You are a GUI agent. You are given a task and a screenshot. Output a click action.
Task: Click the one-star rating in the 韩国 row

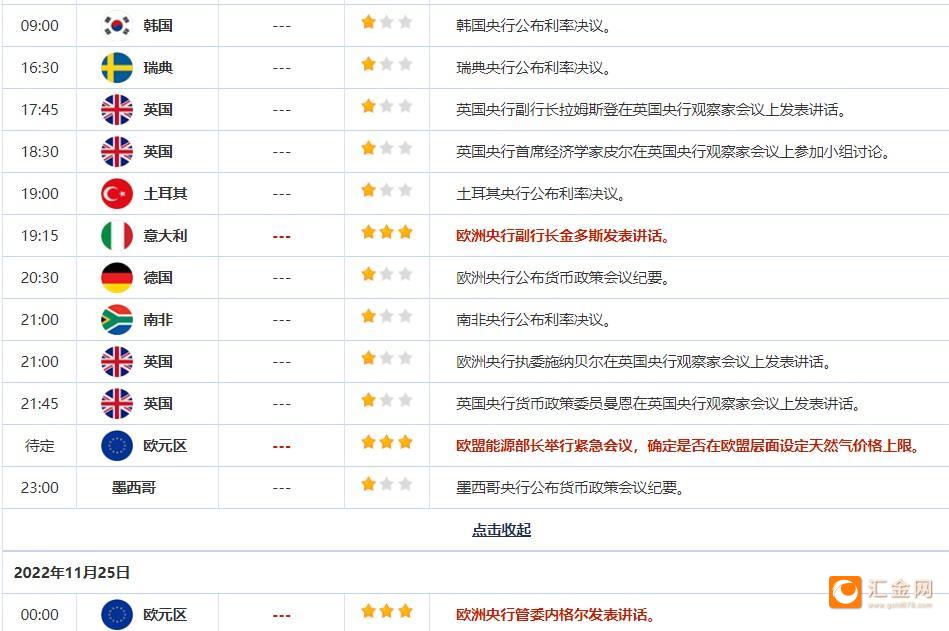click(x=386, y=22)
